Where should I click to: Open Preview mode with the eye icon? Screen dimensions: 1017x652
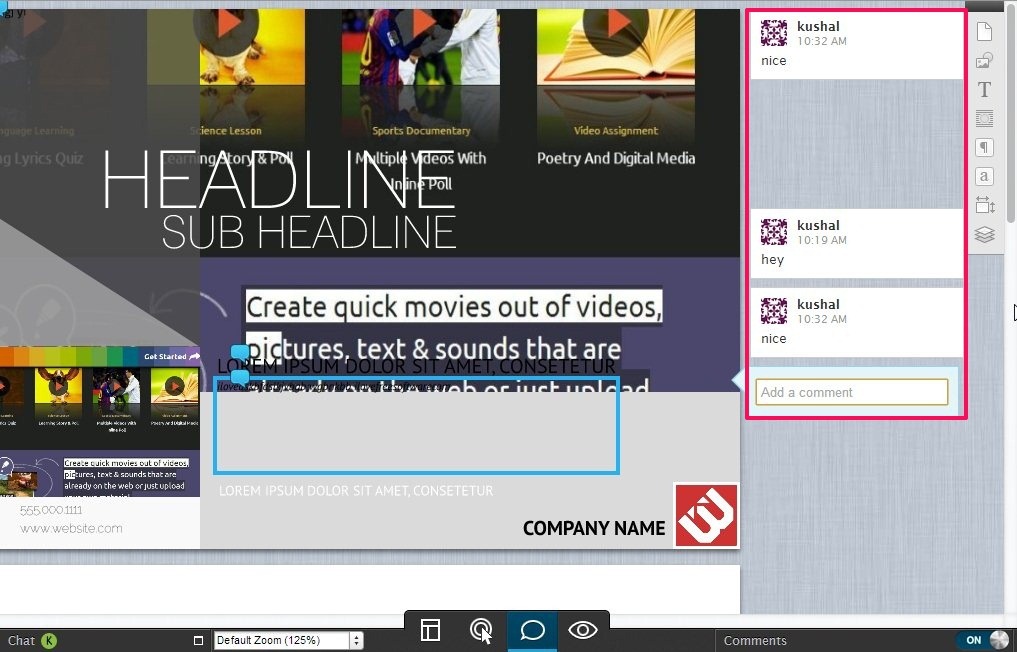582,630
